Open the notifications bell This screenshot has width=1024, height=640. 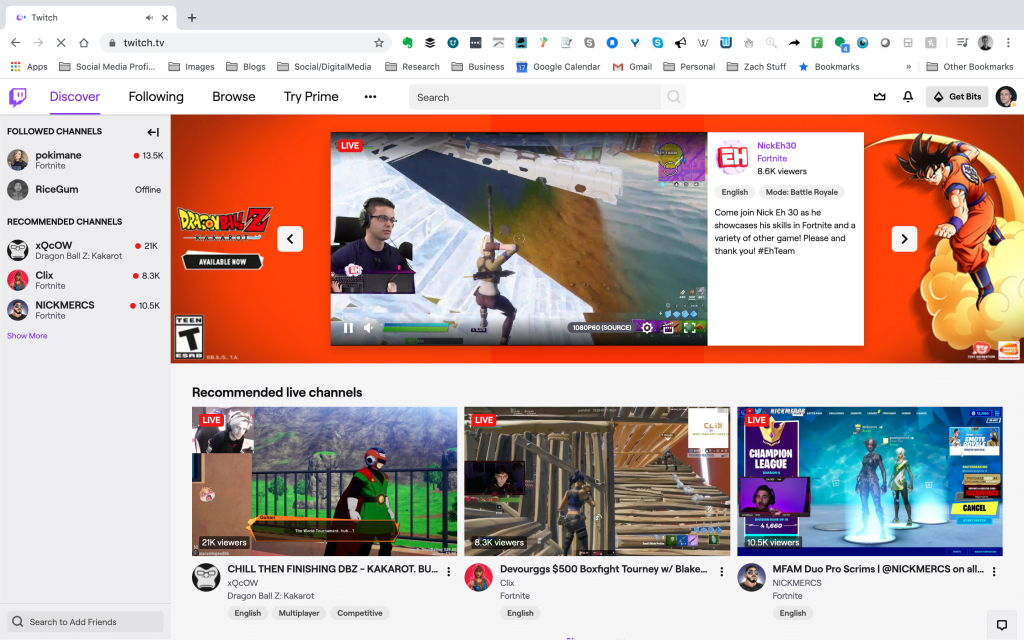[908, 97]
